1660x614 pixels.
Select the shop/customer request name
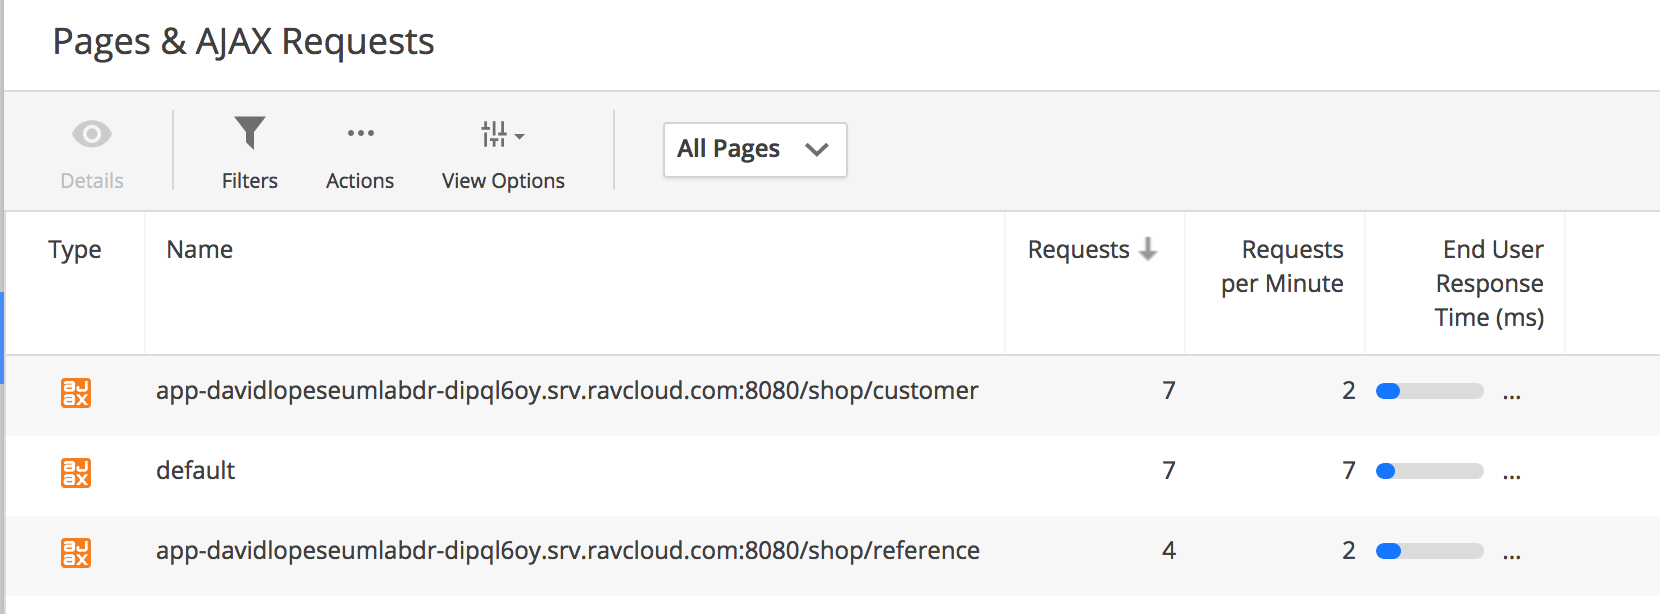point(567,390)
